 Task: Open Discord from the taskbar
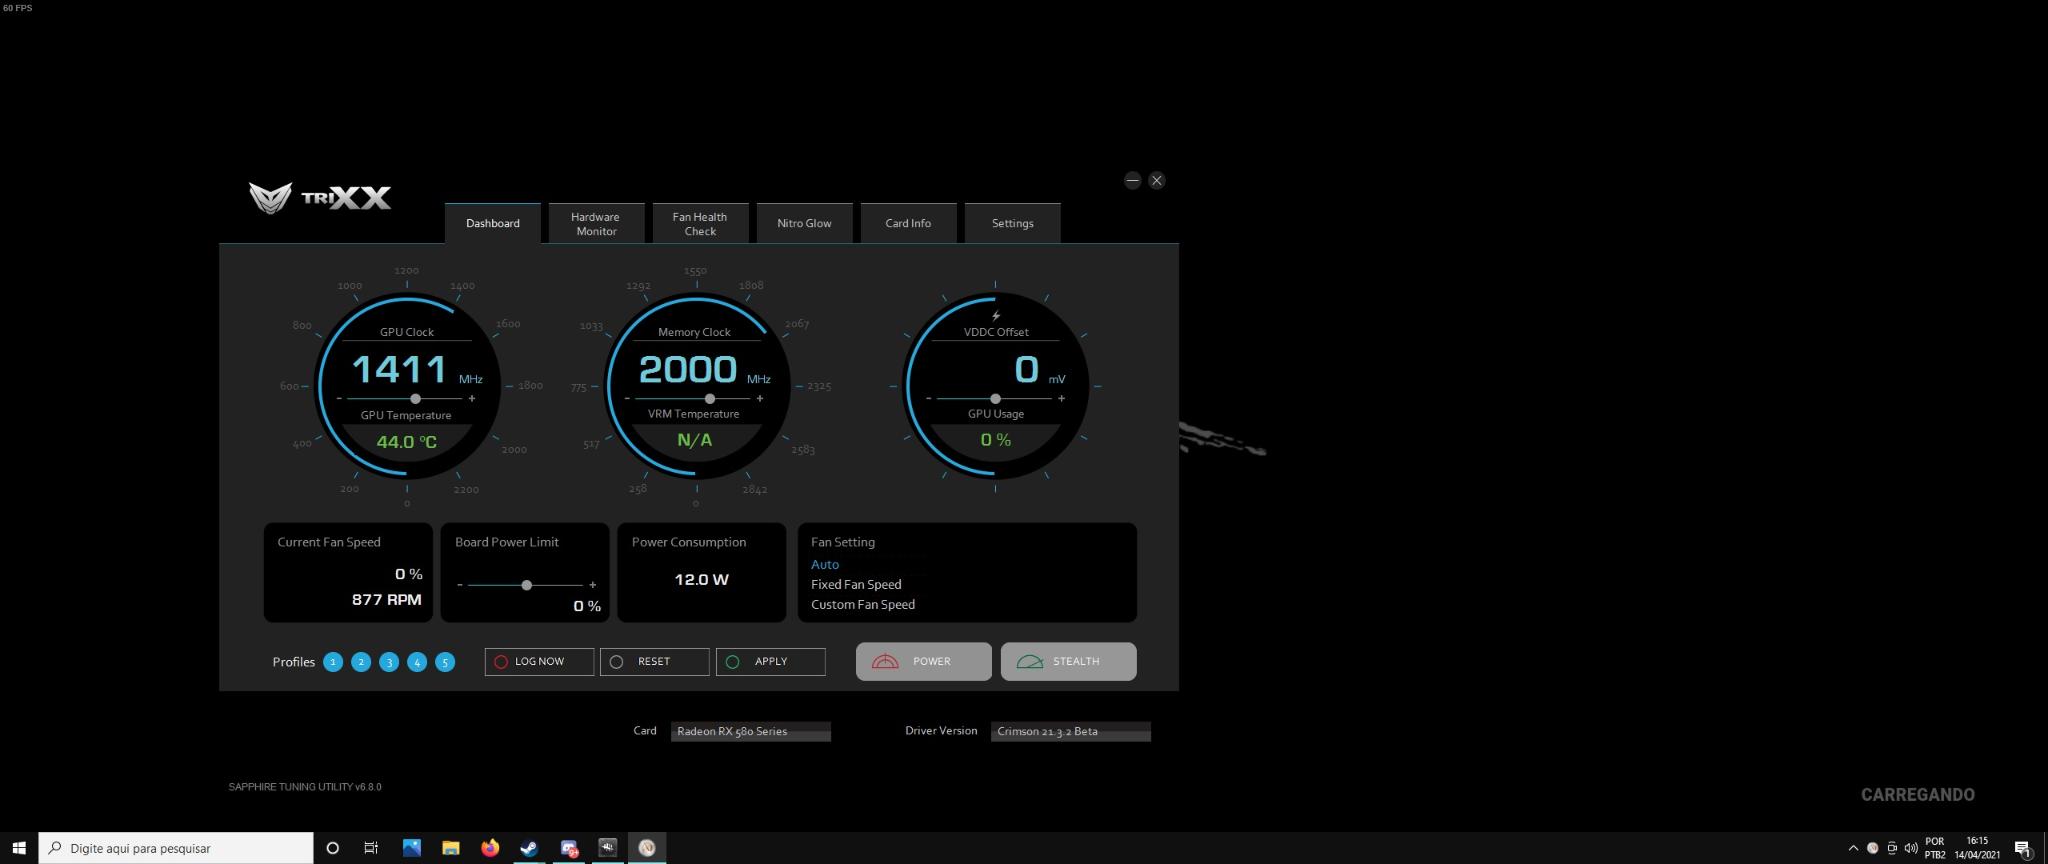coord(569,848)
